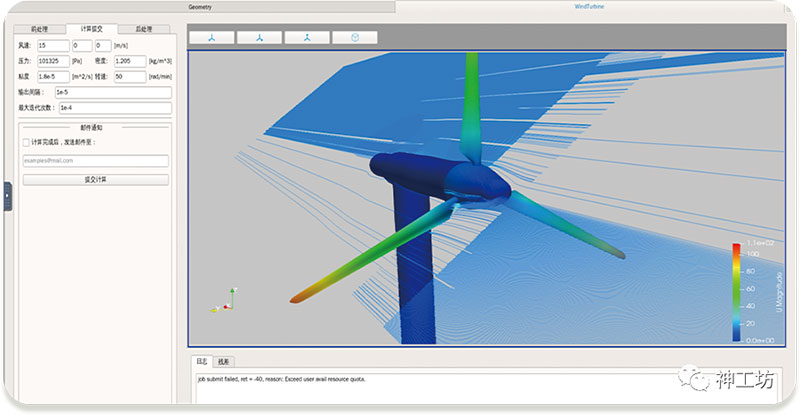This screenshot has height=415, width=800.
Task: Switch to the 前处理 pre-processing tab
Action: (40, 29)
